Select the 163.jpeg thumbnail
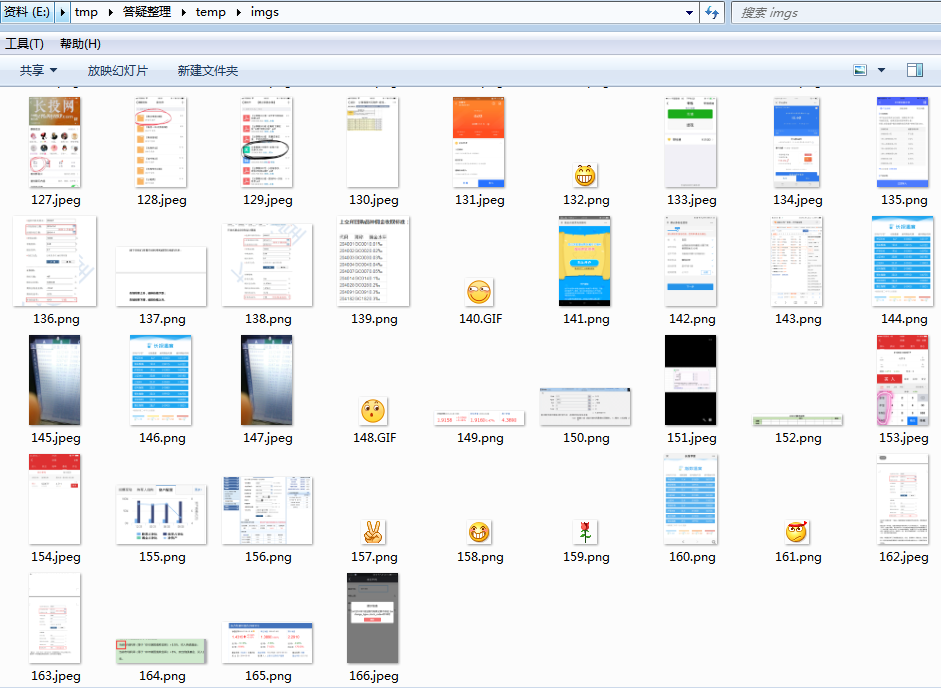Screen dimensions: 941x688 coord(55,618)
